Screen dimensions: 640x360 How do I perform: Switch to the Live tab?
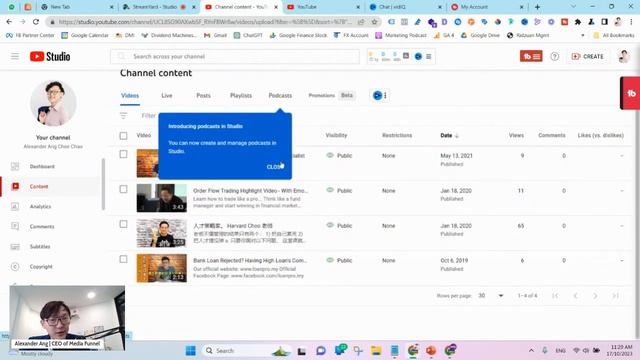pyautogui.click(x=167, y=96)
